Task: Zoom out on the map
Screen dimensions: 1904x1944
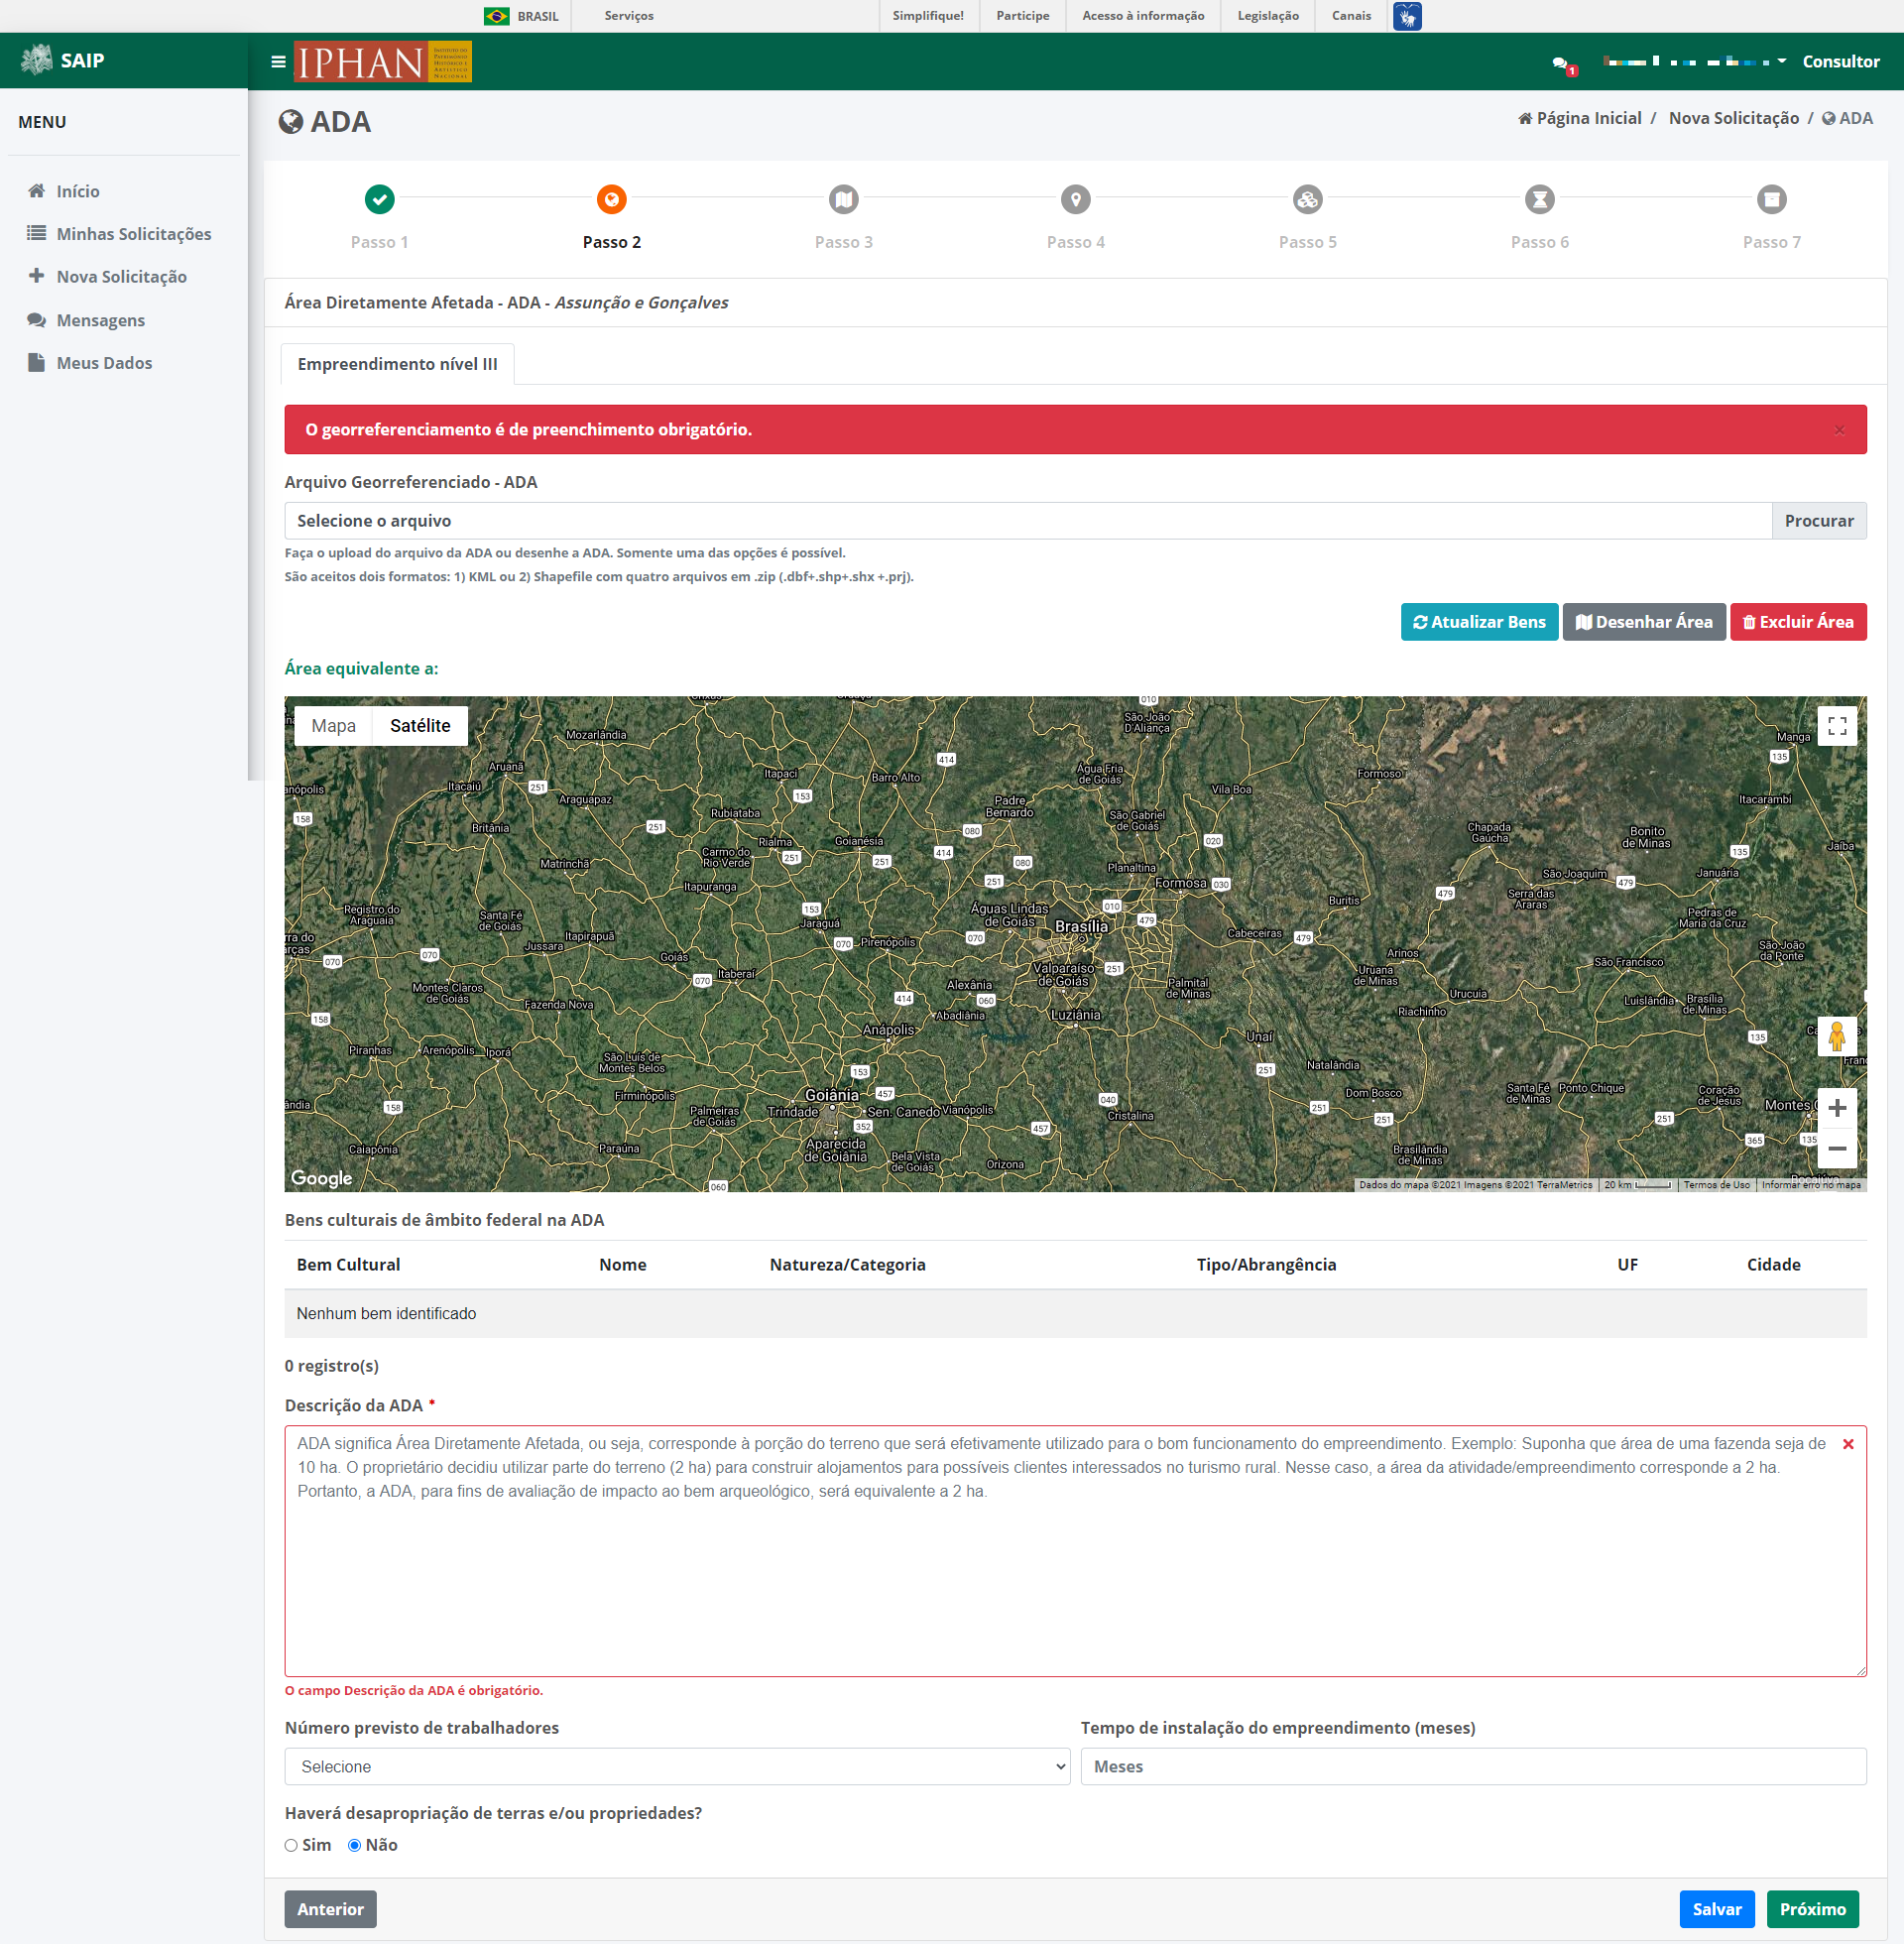Action: point(1836,1148)
